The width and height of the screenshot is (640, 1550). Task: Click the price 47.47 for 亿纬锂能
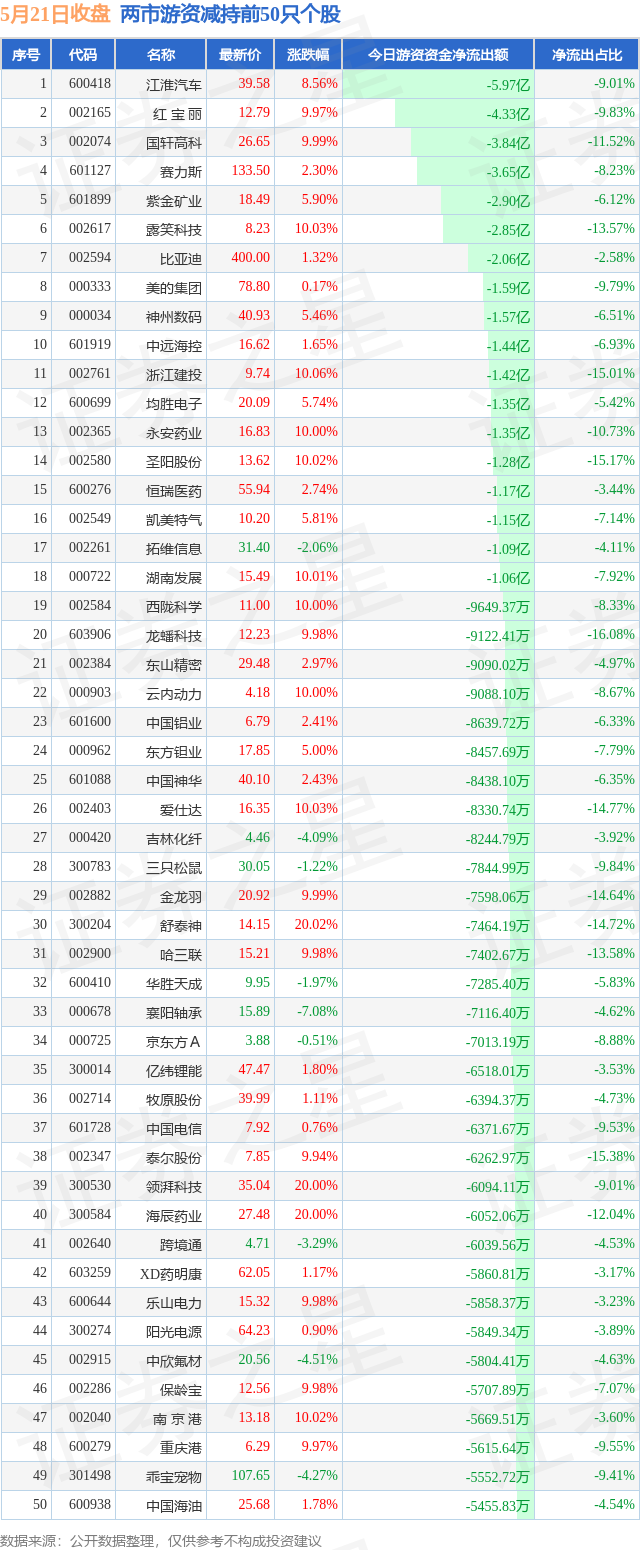[x=256, y=1070]
